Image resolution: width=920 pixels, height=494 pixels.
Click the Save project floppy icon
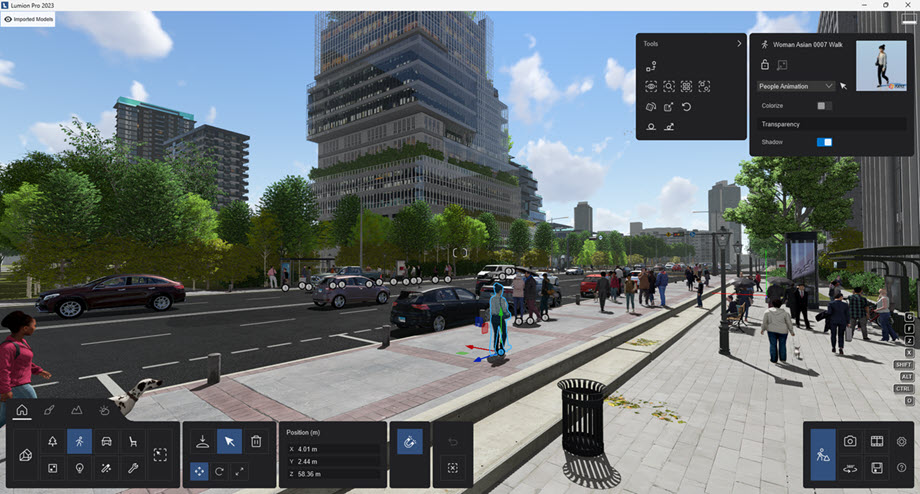(x=876, y=468)
